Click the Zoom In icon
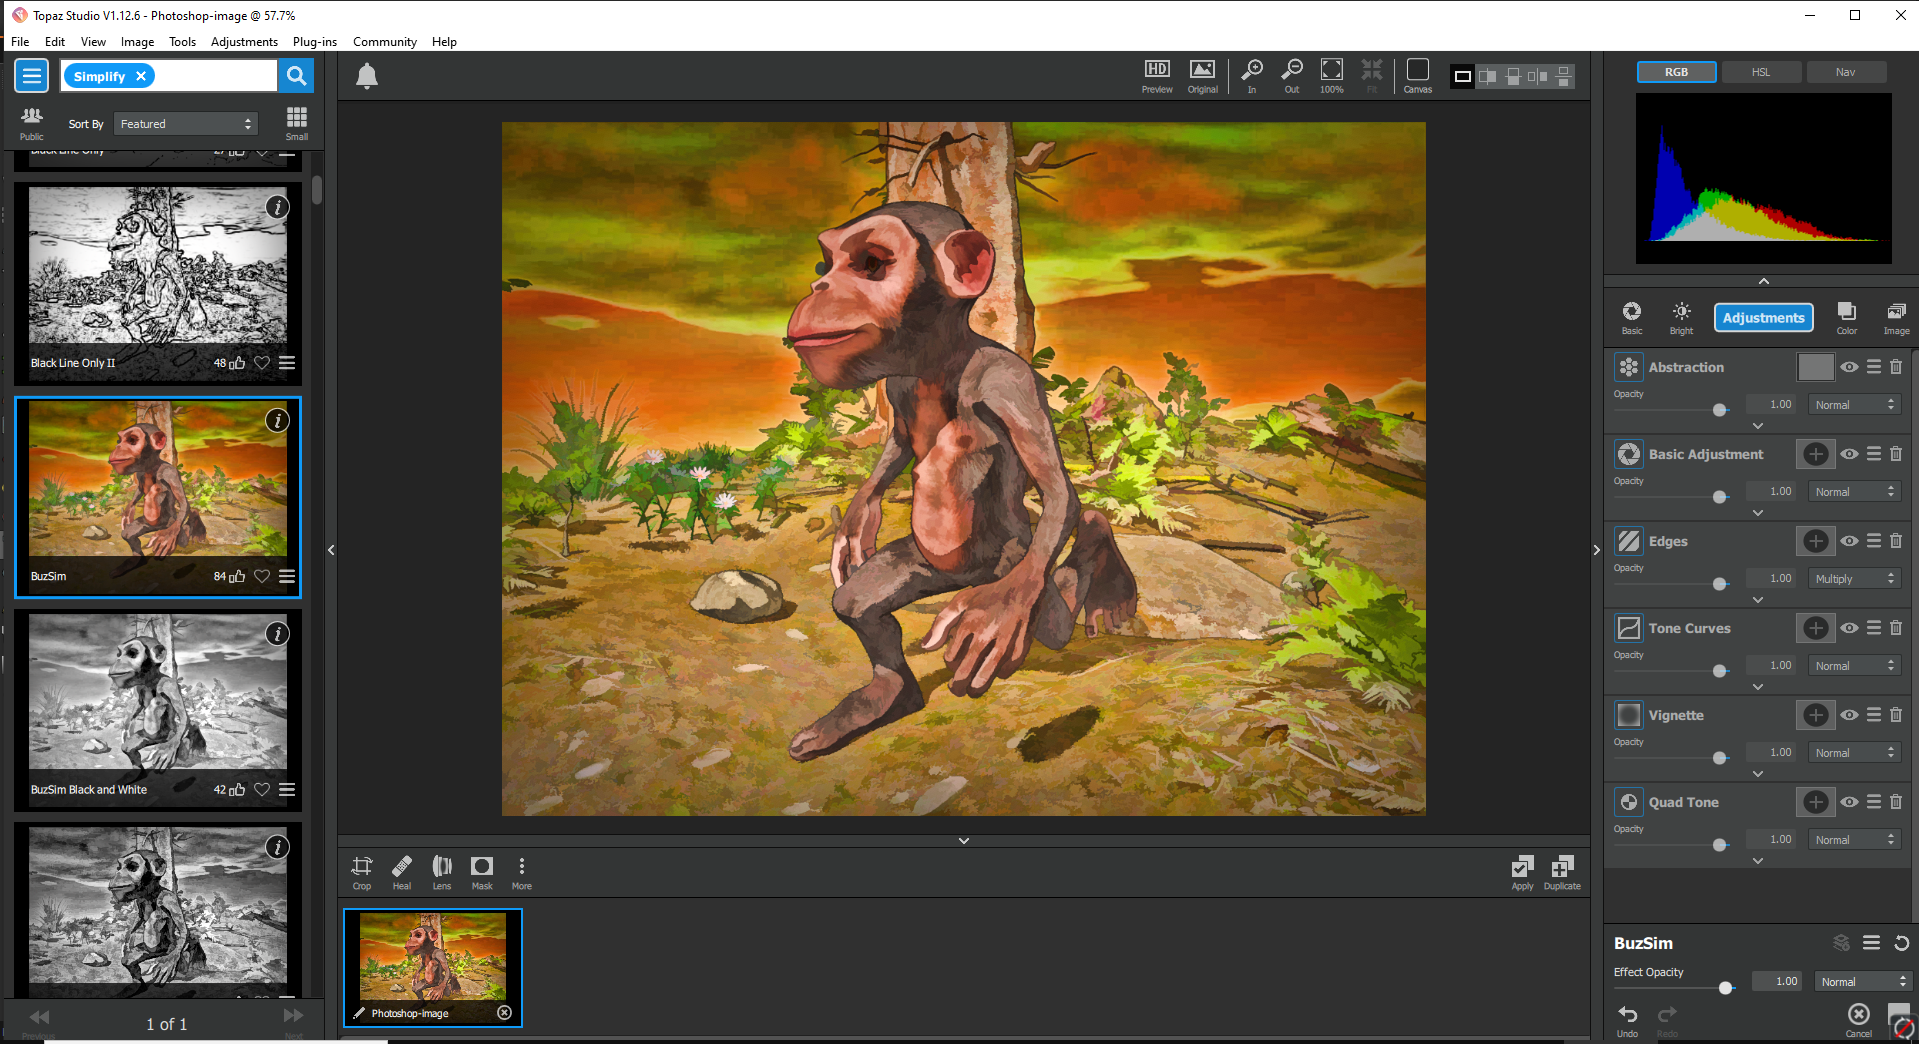The width and height of the screenshot is (1919, 1044). pos(1251,72)
